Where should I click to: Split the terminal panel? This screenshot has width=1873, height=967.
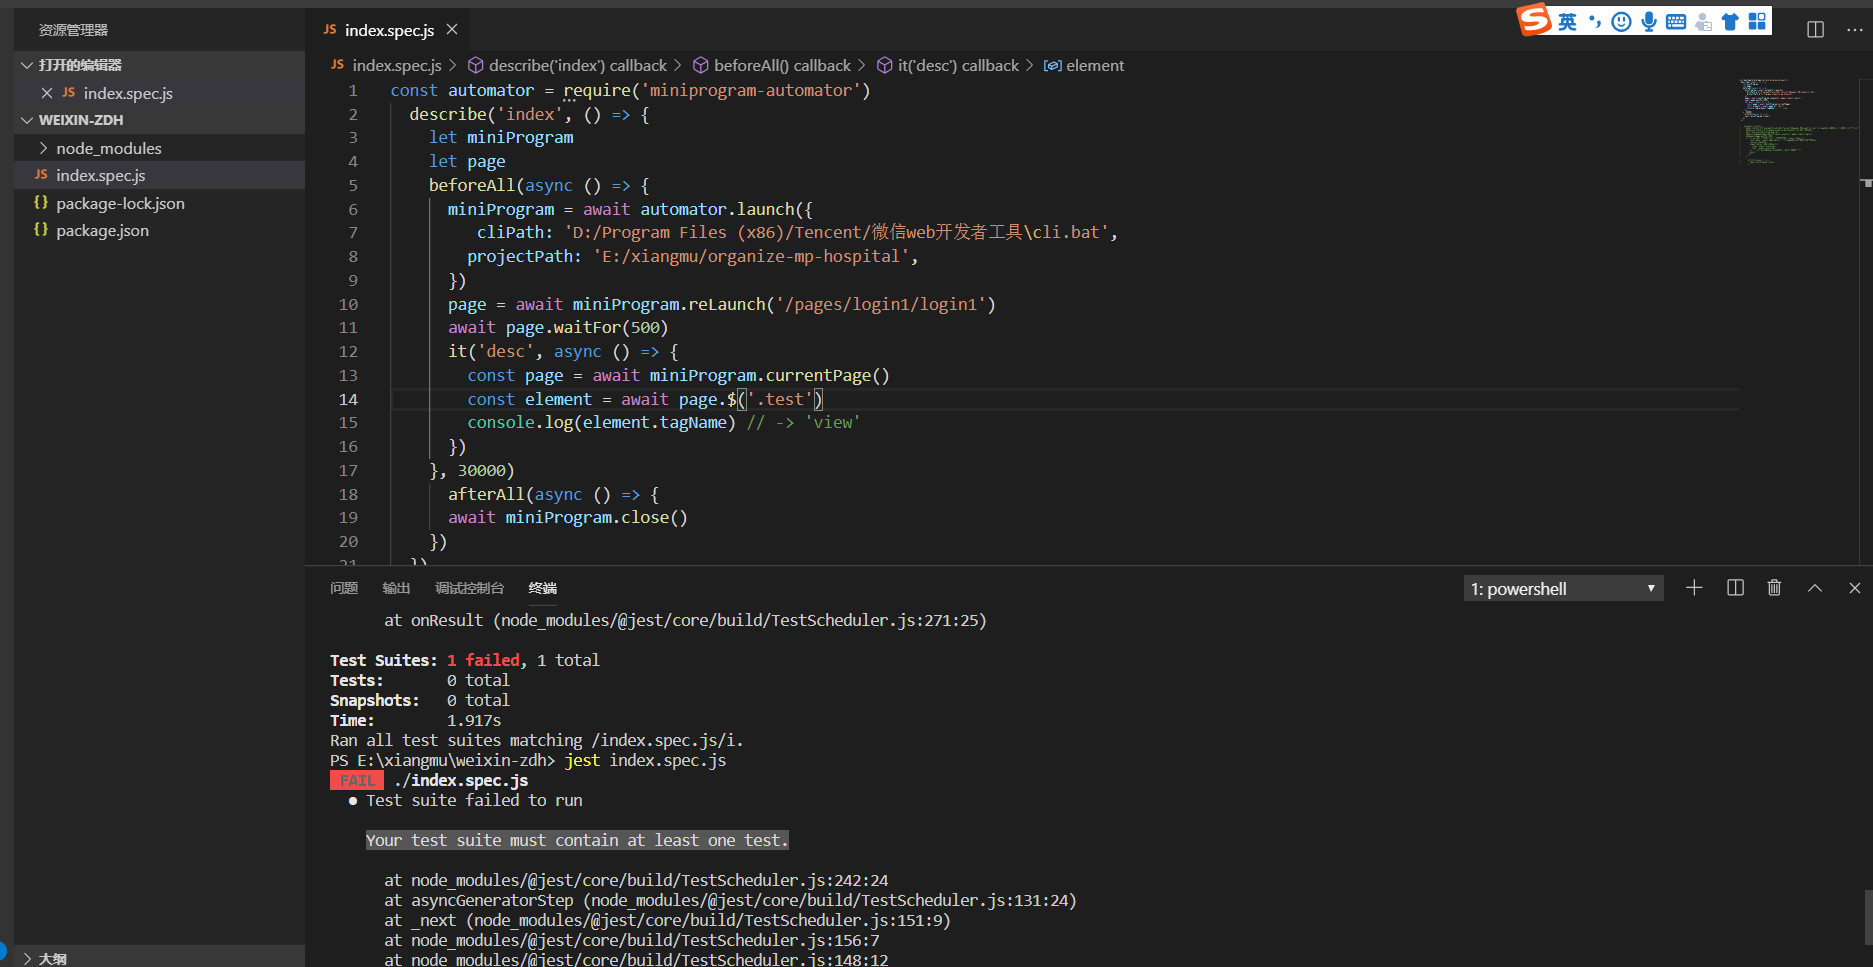1735,588
